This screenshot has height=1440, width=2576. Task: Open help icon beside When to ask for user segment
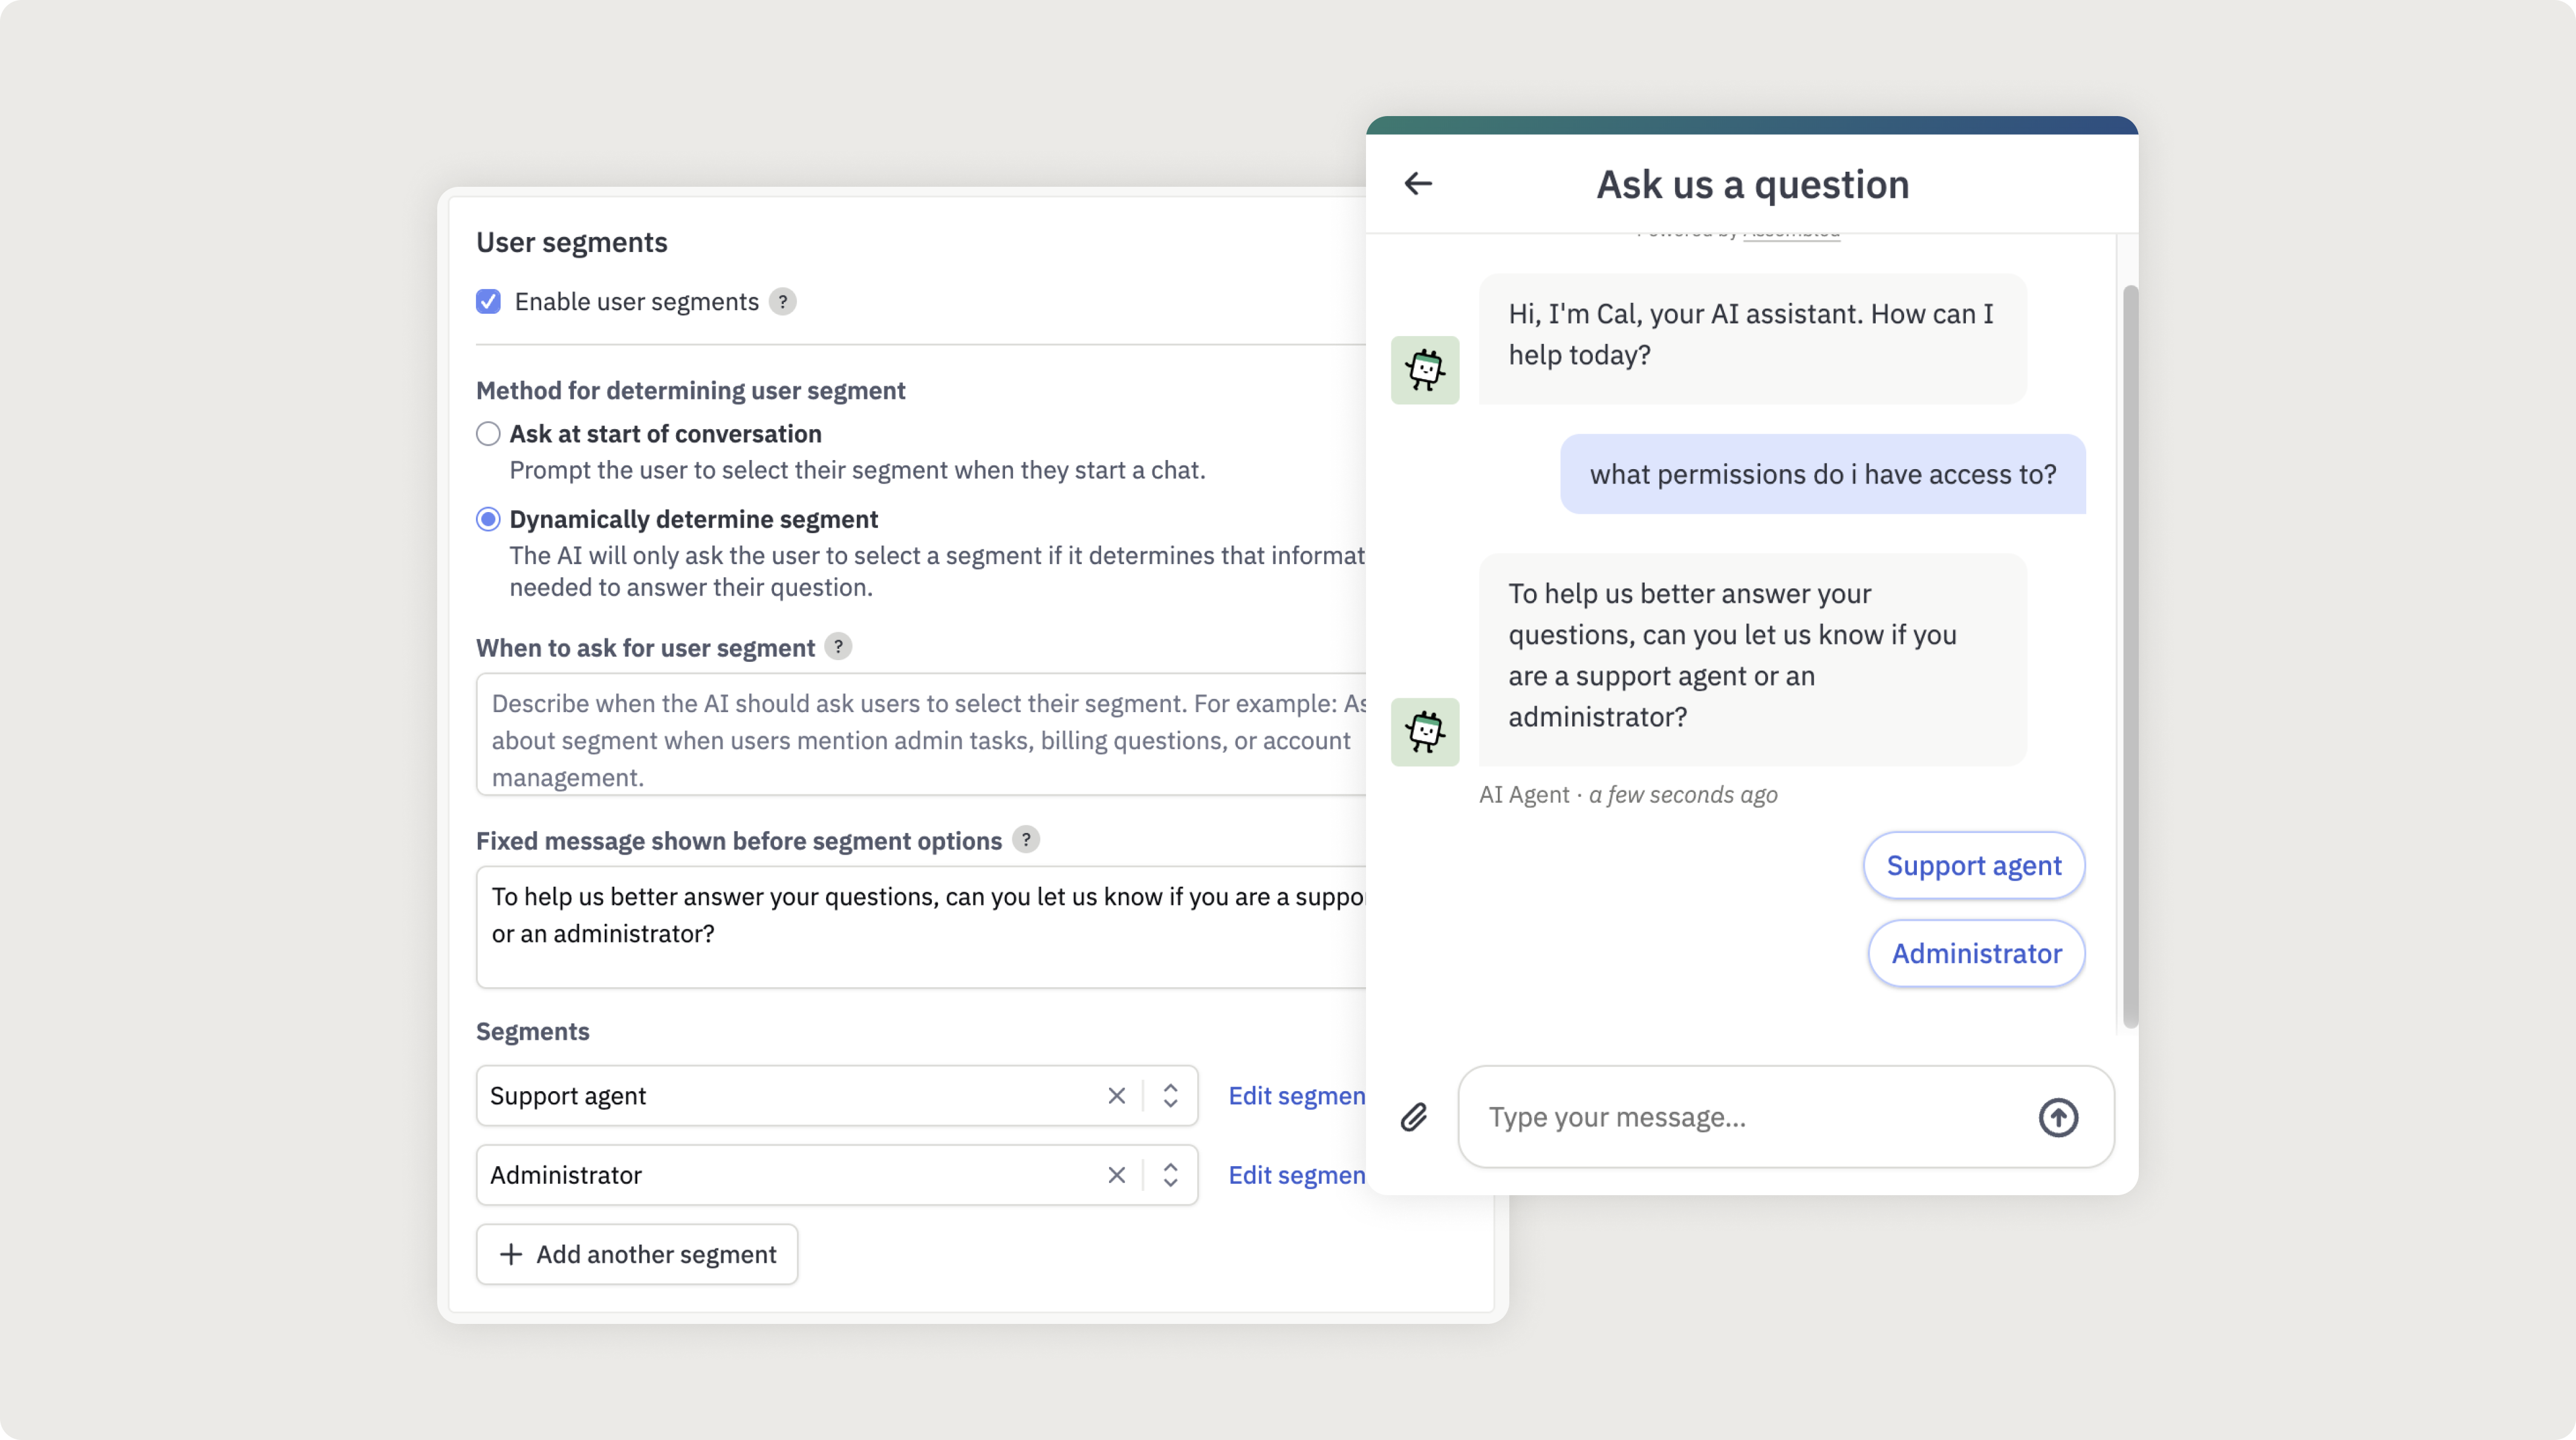(838, 647)
